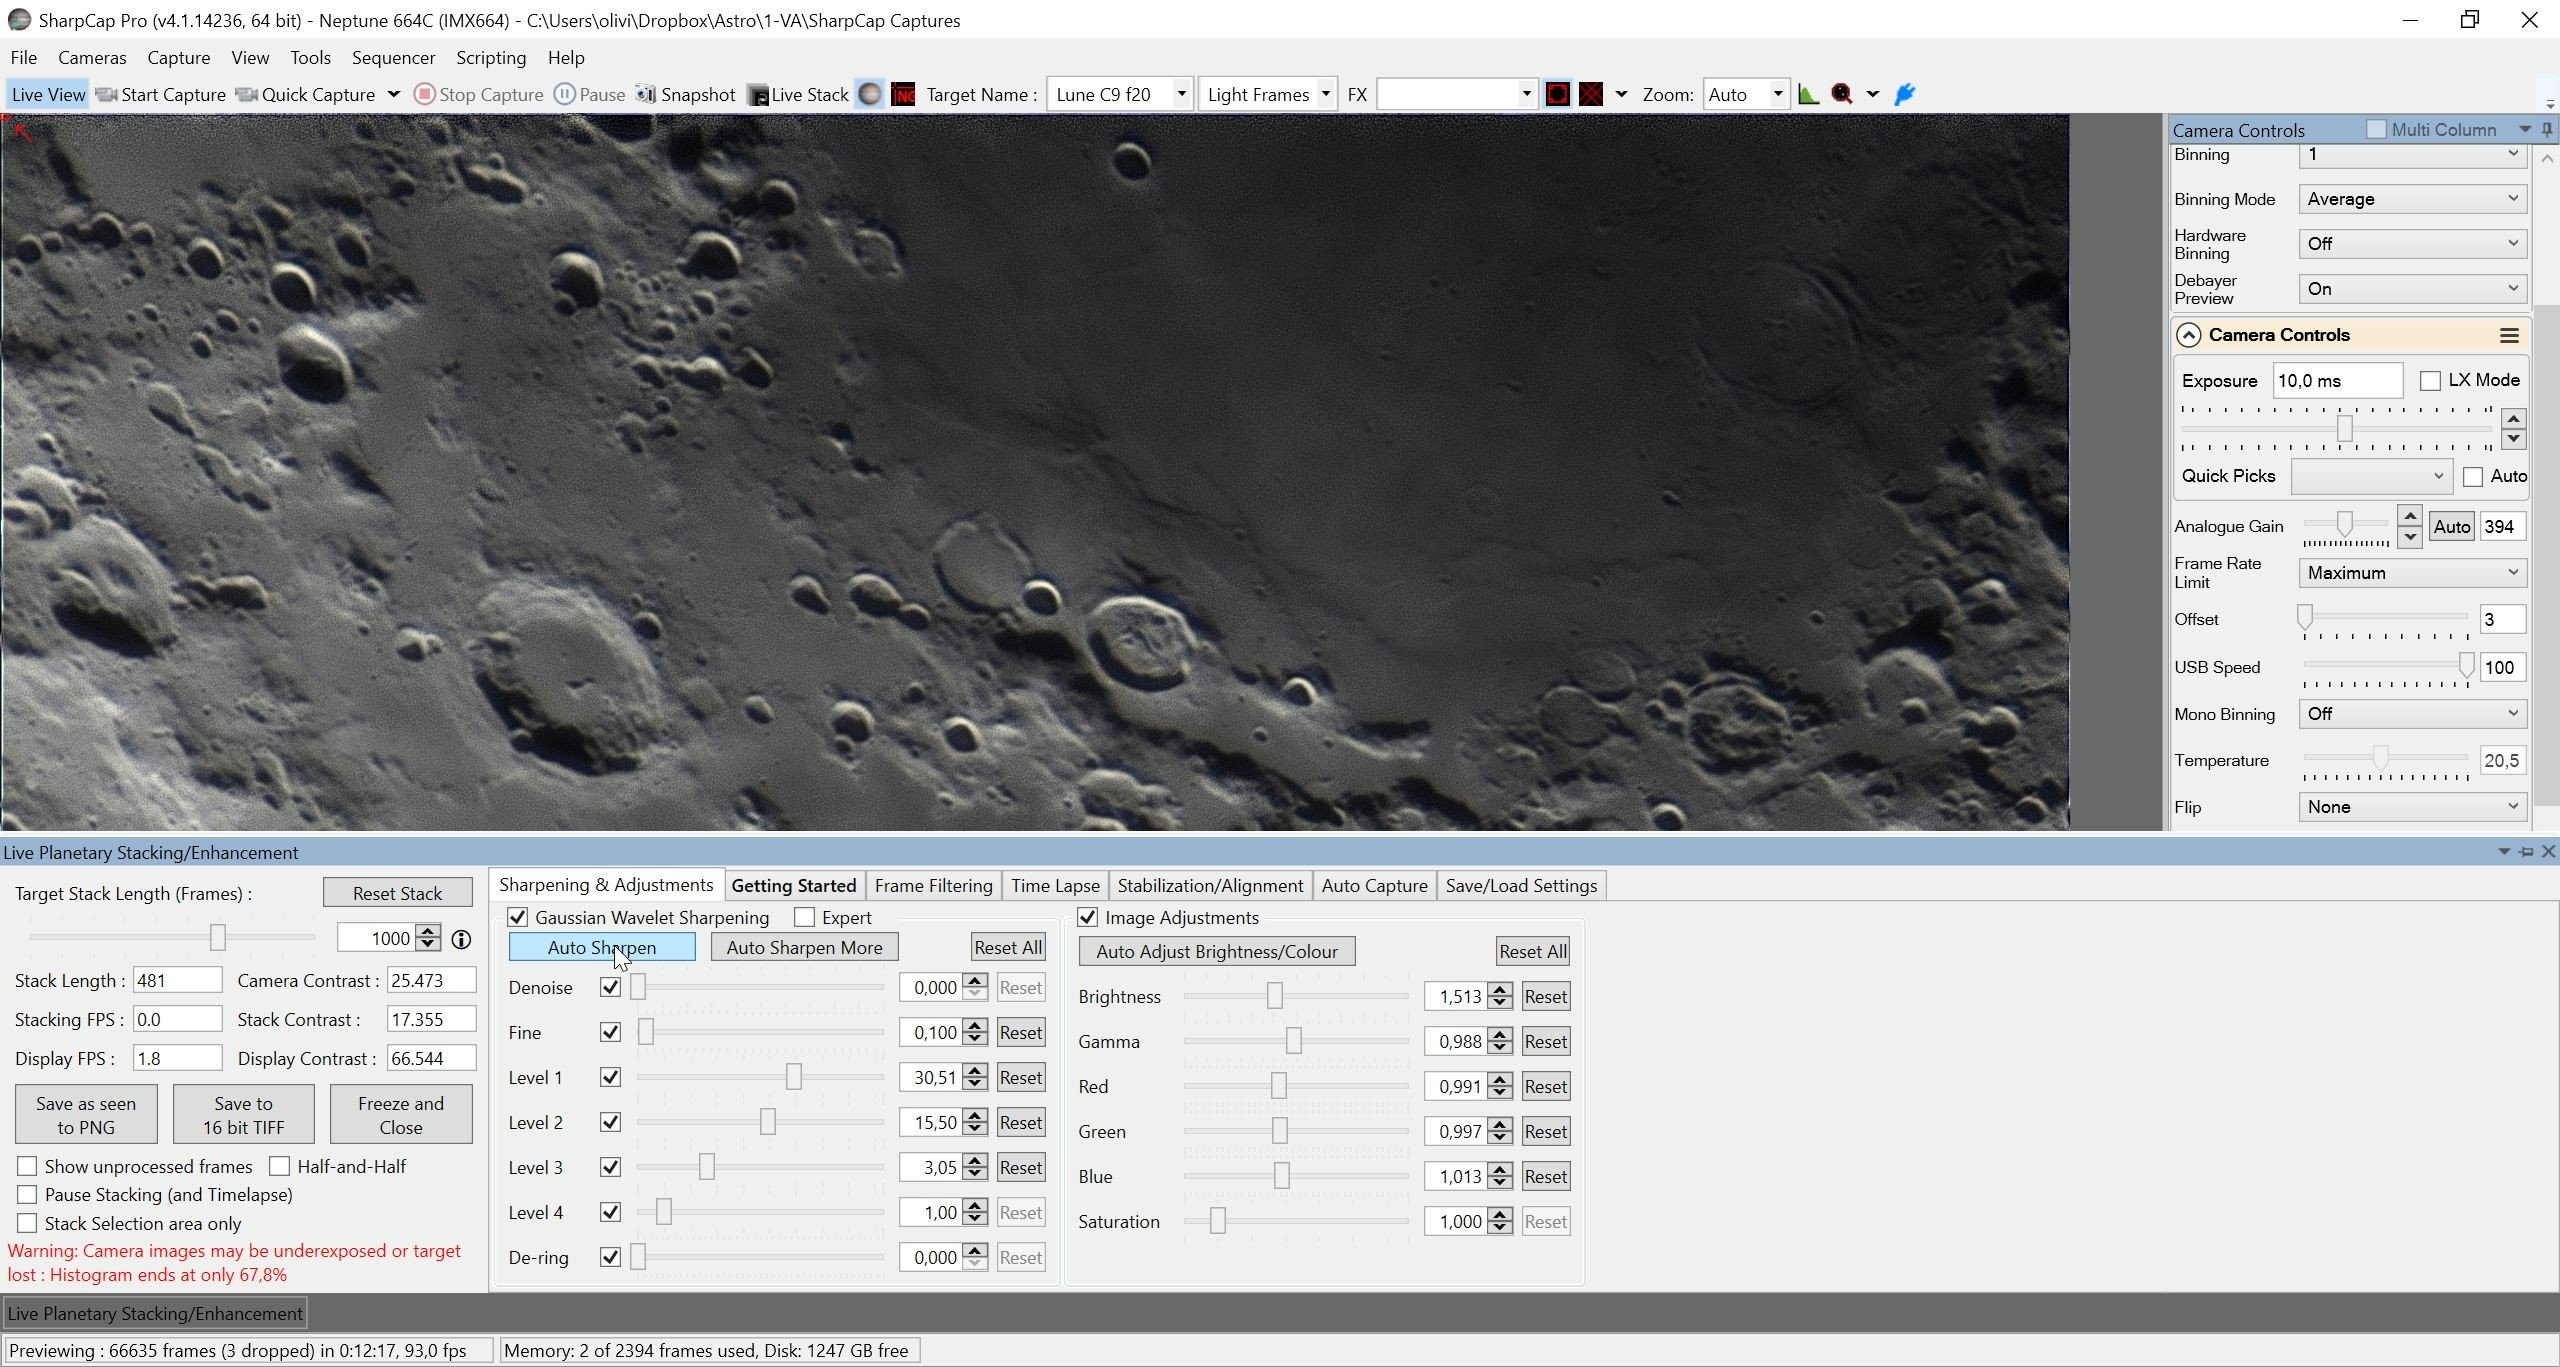Enable the Expert sharpening checkbox
Image resolution: width=2560 pixels, height=1367 pixels.
pos(804,917)
